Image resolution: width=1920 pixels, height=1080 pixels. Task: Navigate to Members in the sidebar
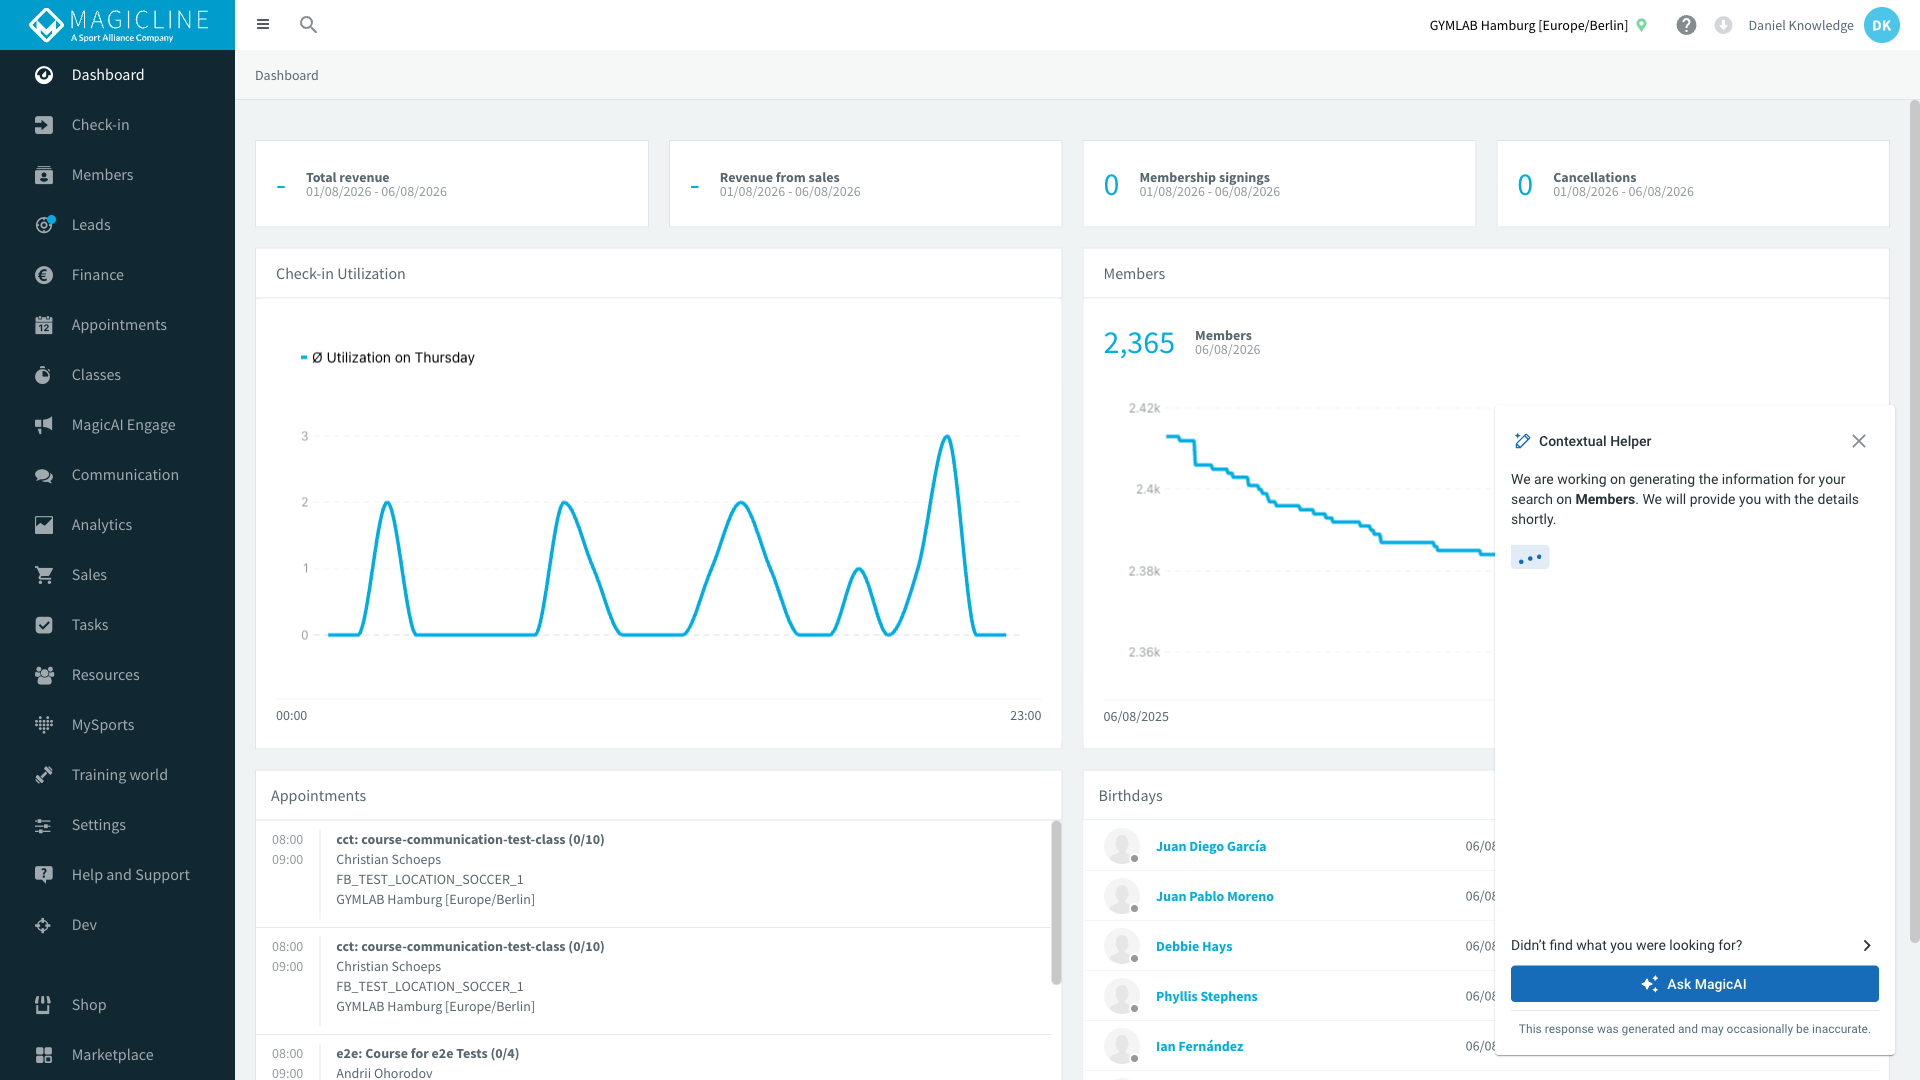coord(118,175)
